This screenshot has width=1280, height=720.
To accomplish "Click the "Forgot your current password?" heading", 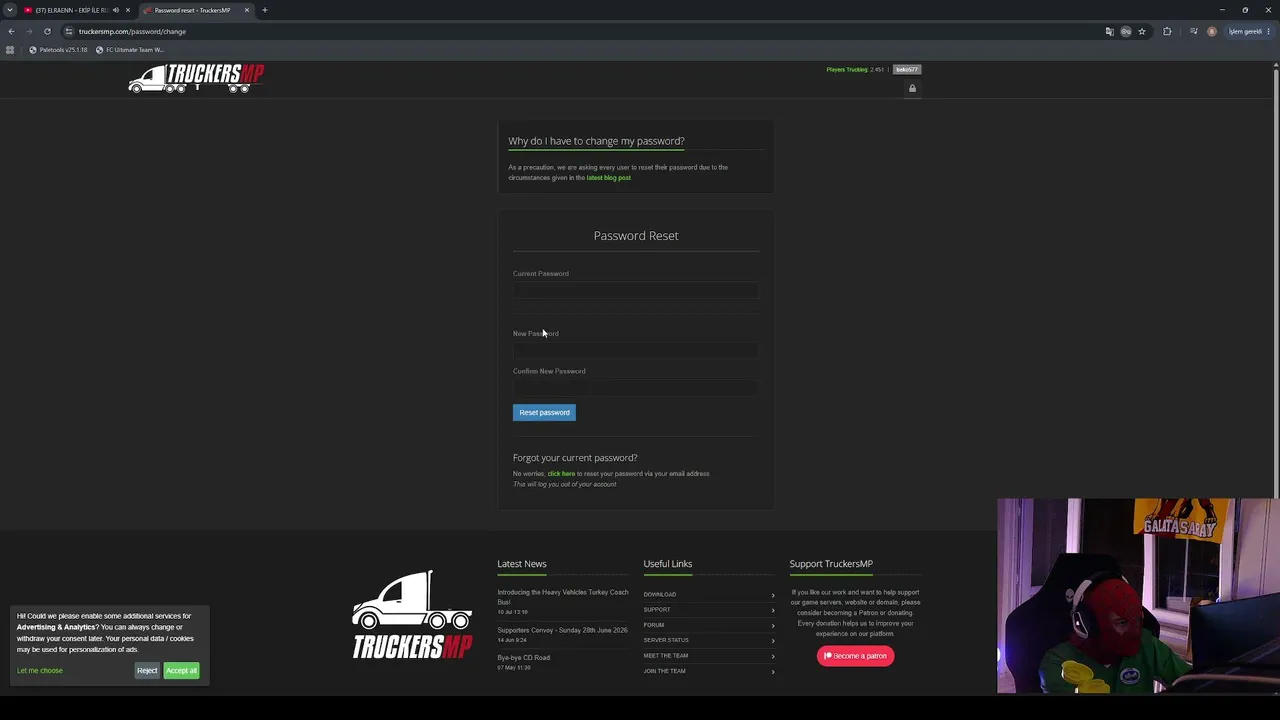I will coord(575,458).
